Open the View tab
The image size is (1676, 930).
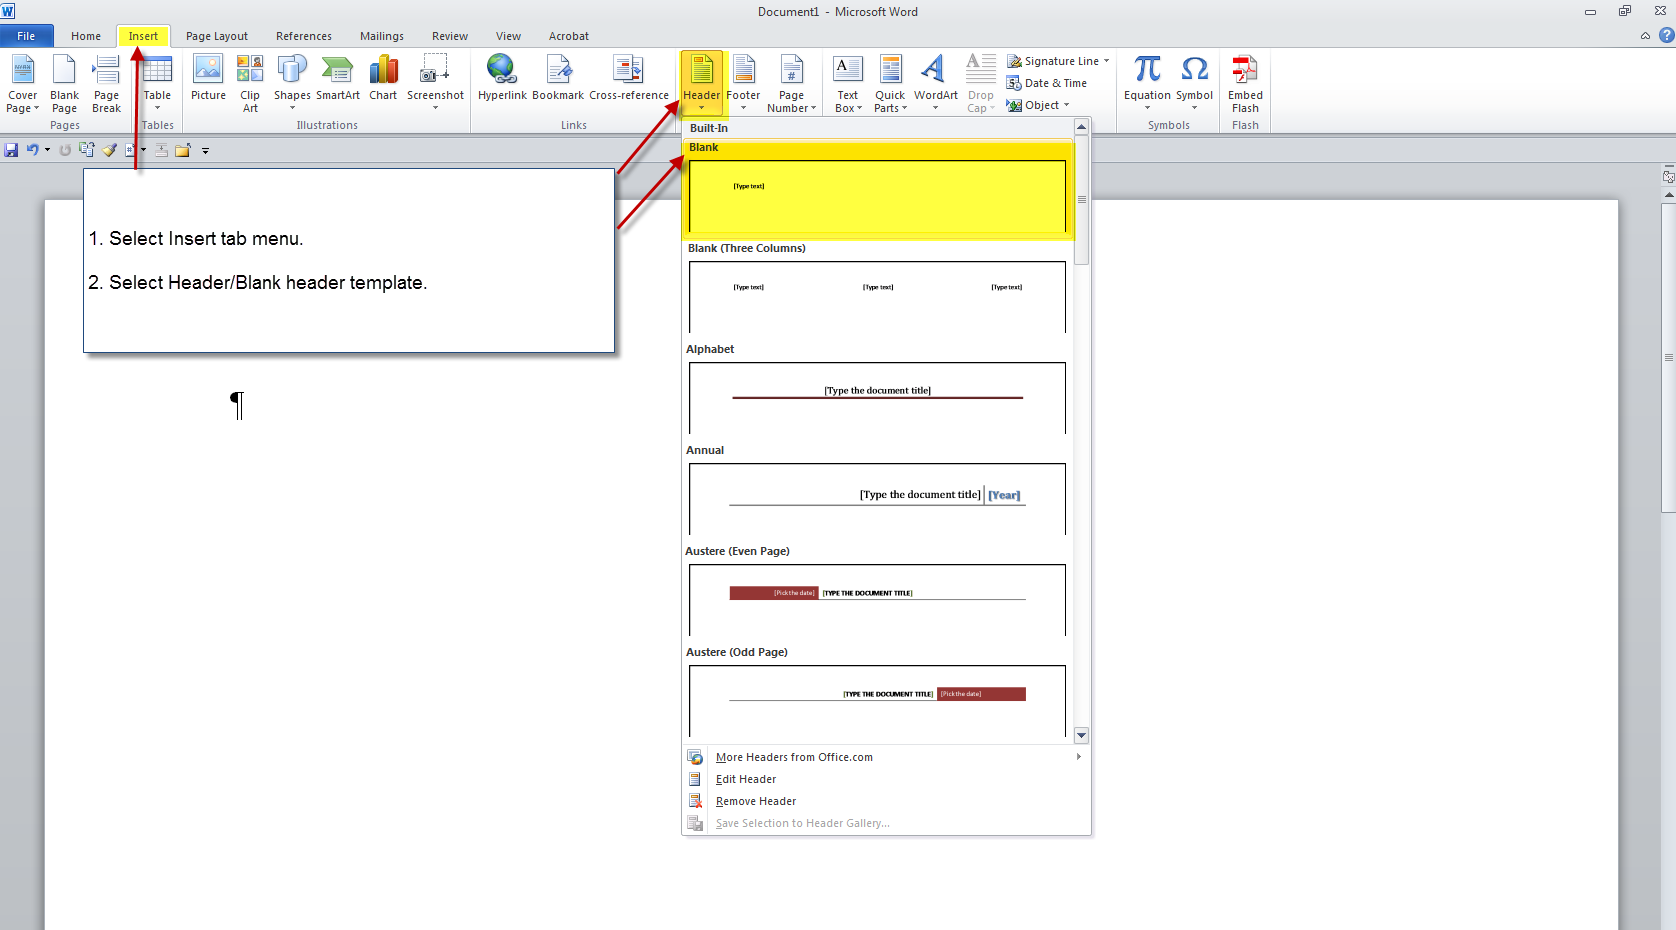click(x=509, y=36)
